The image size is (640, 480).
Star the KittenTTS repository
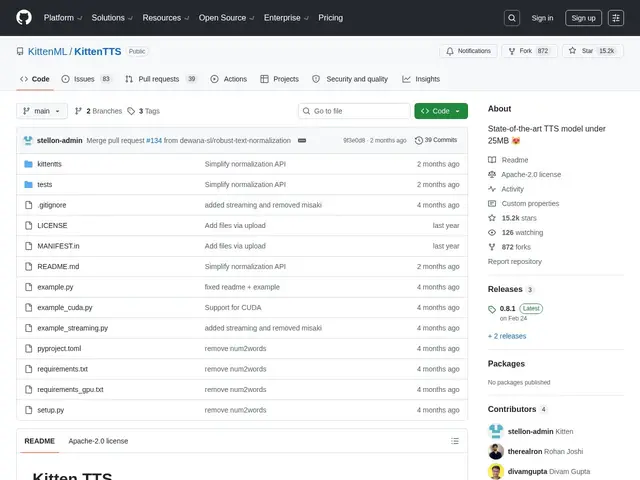click(x=593, y=51)
